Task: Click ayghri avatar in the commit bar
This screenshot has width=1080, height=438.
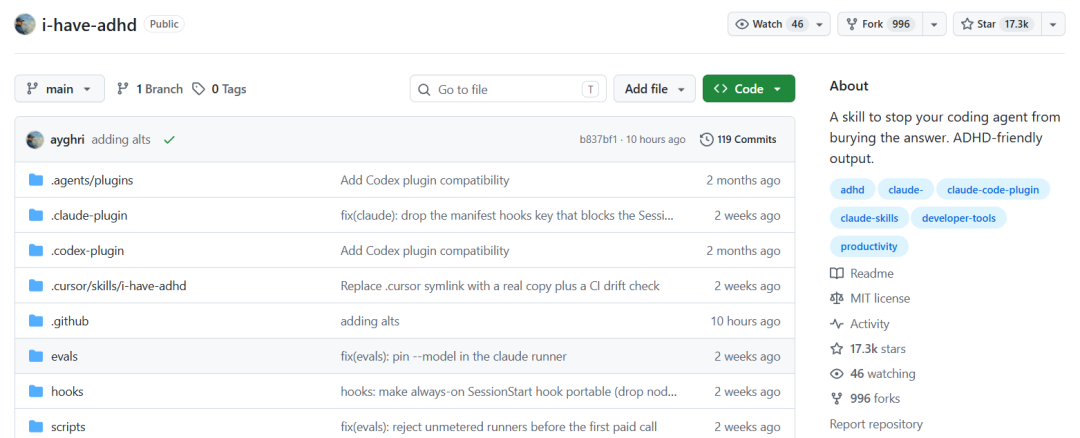Action: click(35, 140)
